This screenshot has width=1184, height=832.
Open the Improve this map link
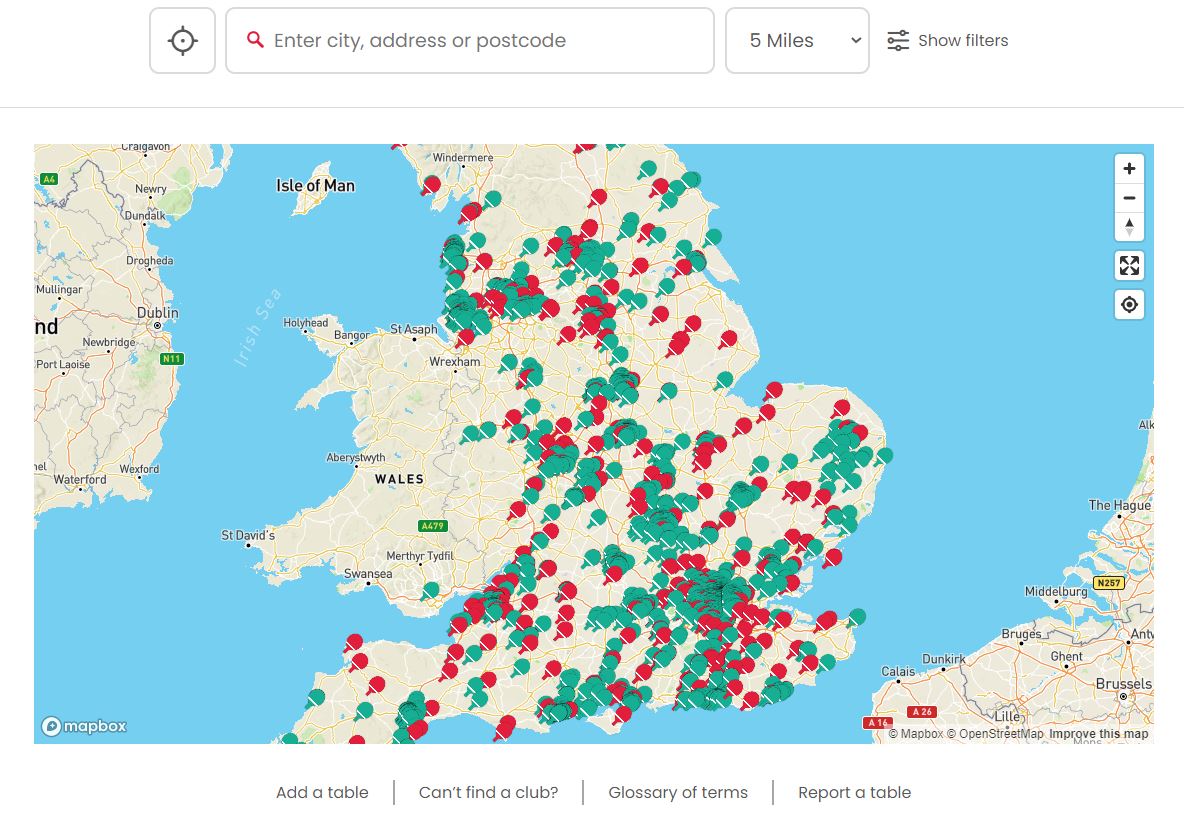tap(1099, 734)
